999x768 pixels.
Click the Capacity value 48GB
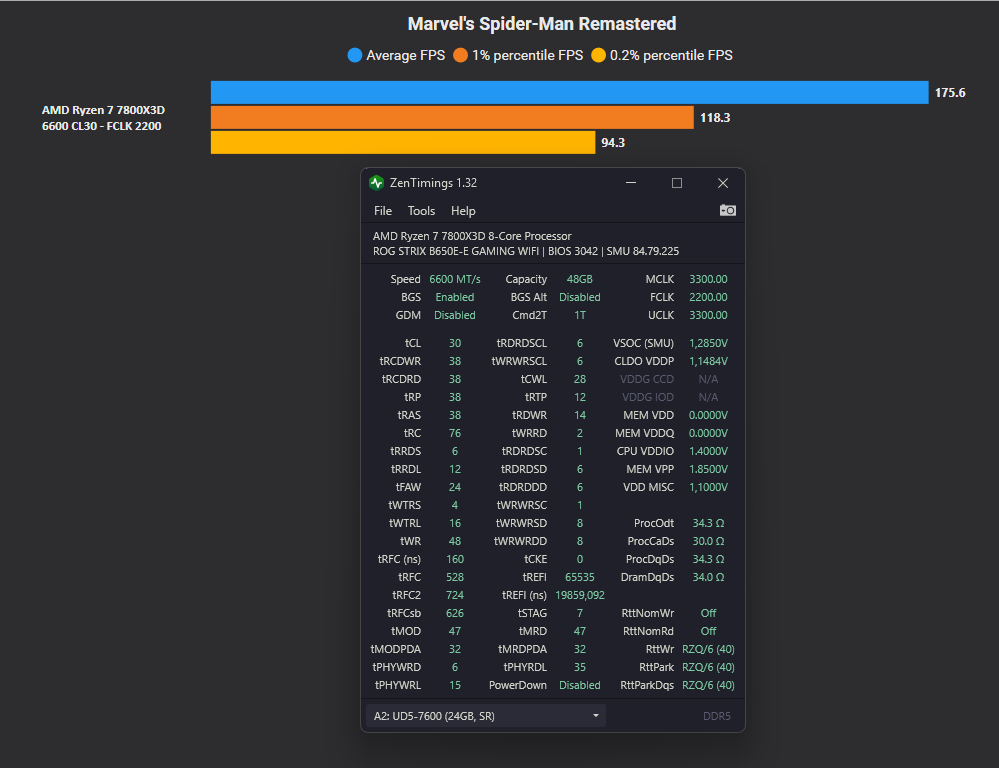(580, 279)
